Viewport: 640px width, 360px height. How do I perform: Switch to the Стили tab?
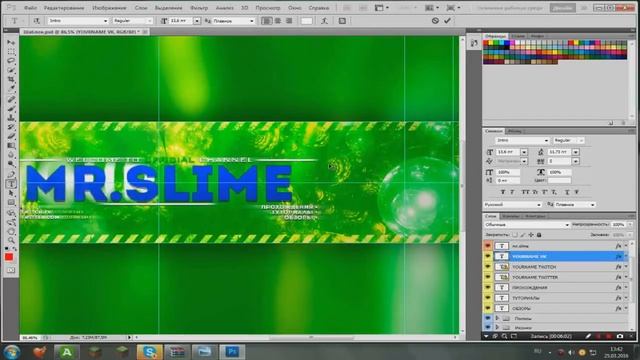tap(518, 36)
